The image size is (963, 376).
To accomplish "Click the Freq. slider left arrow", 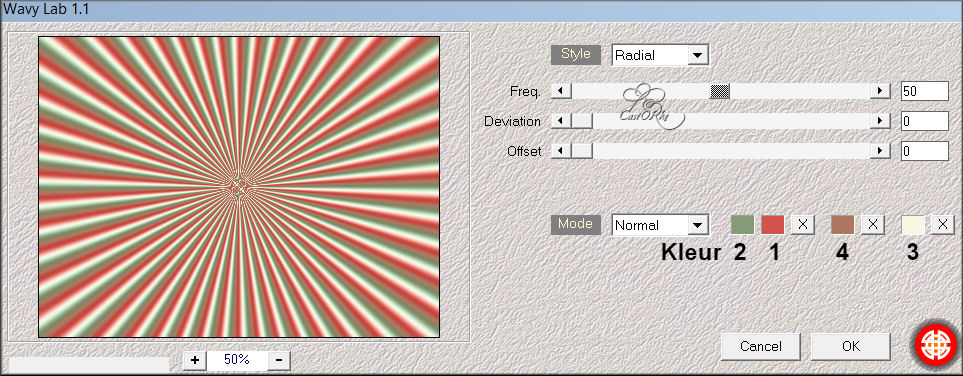I will (561, 91).
